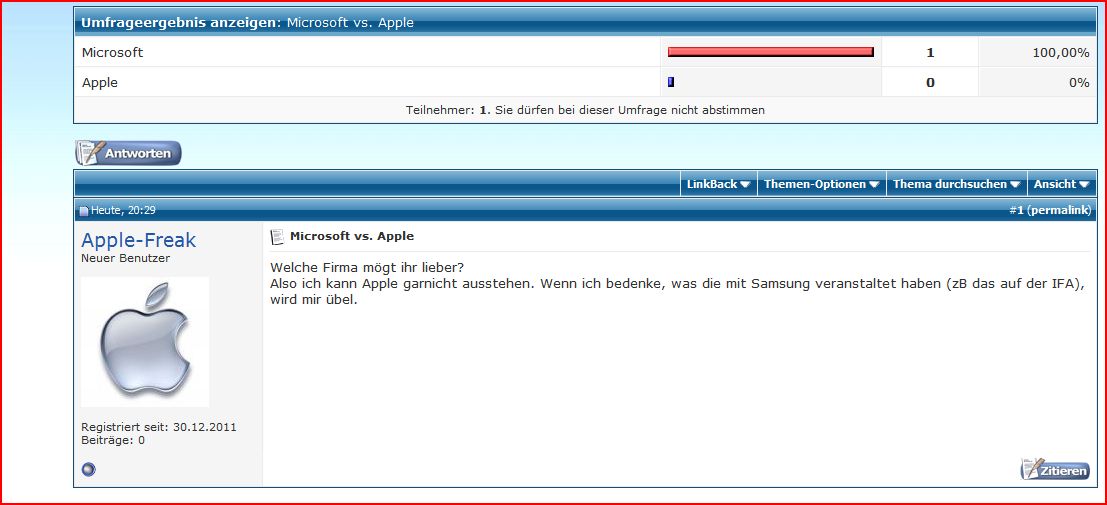
Task: Open the Apple-Freak user profile link
Action: pos(138,240)
